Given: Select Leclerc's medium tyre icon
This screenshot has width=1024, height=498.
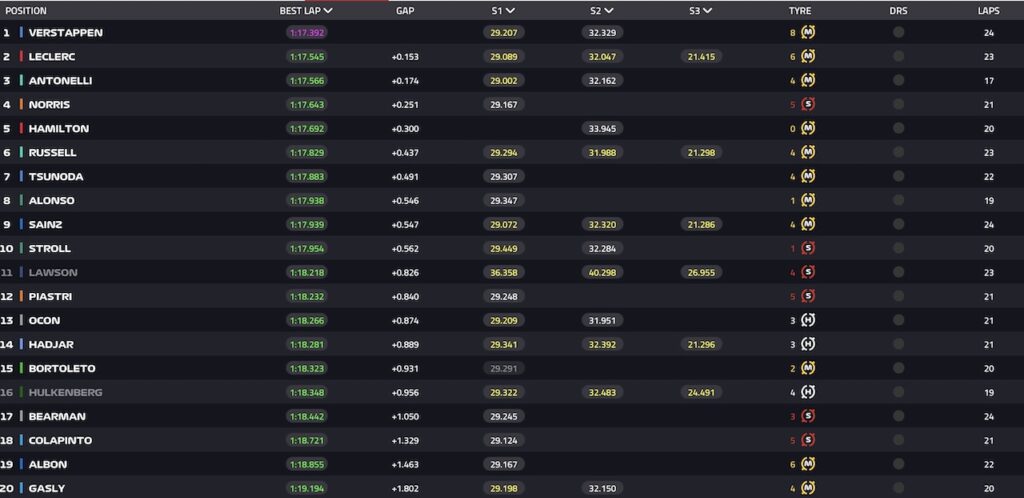Looking at the screenshot, I should [808, 56].
